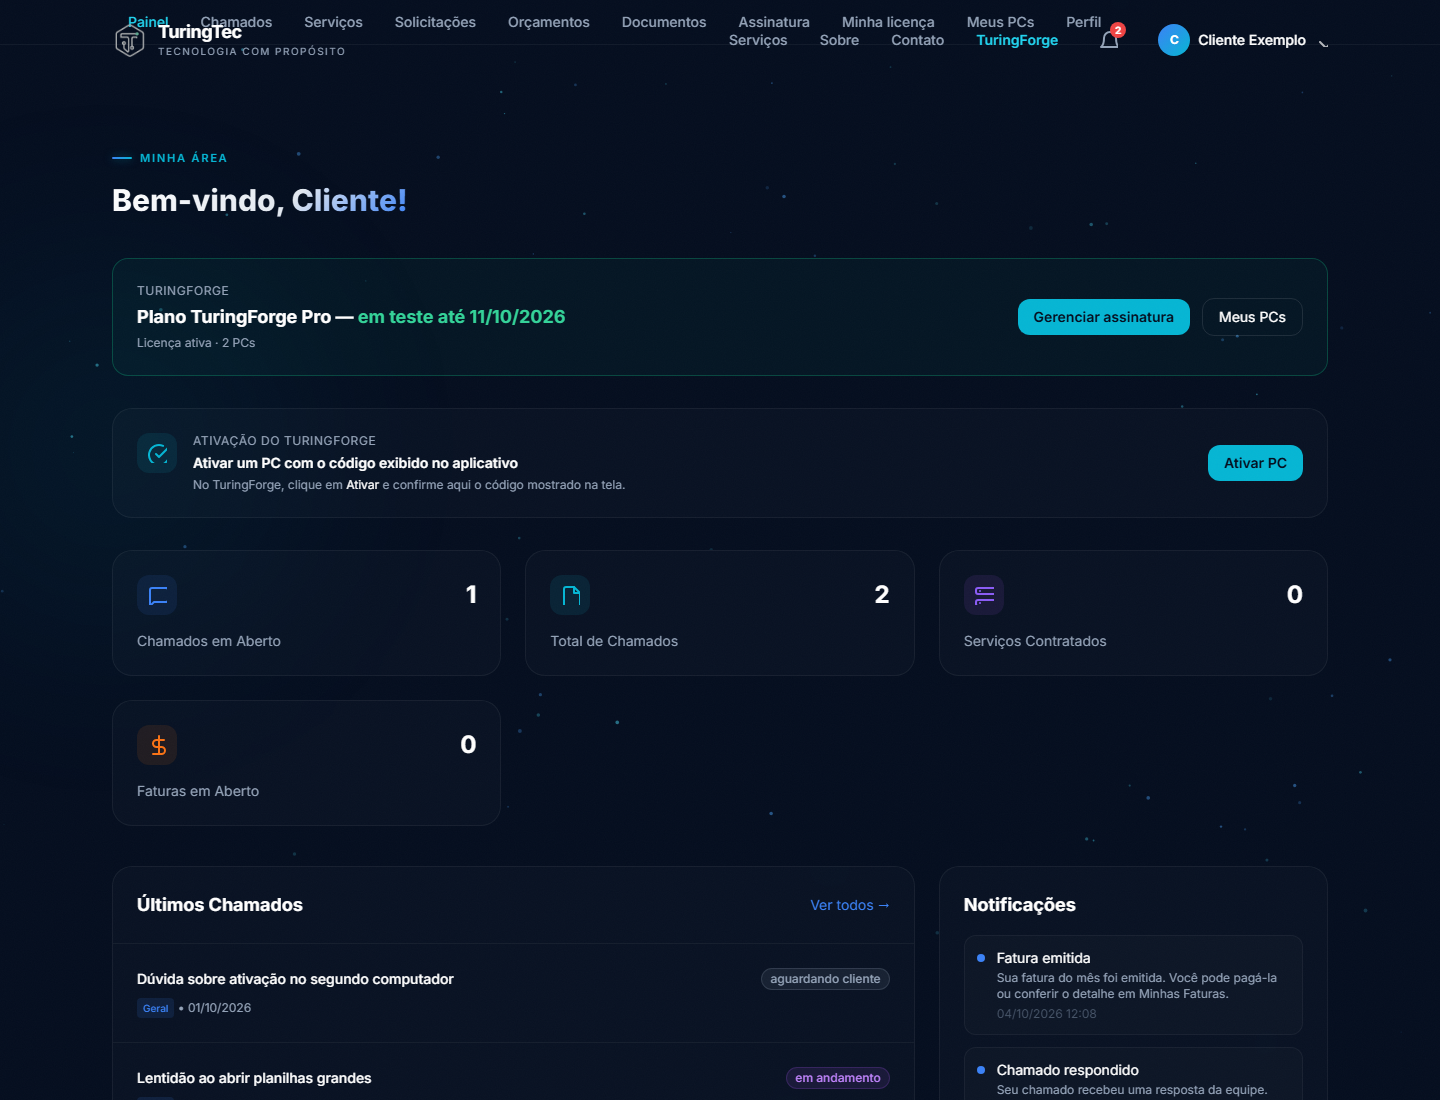Click the Faturas em Aberto card label

198,791
